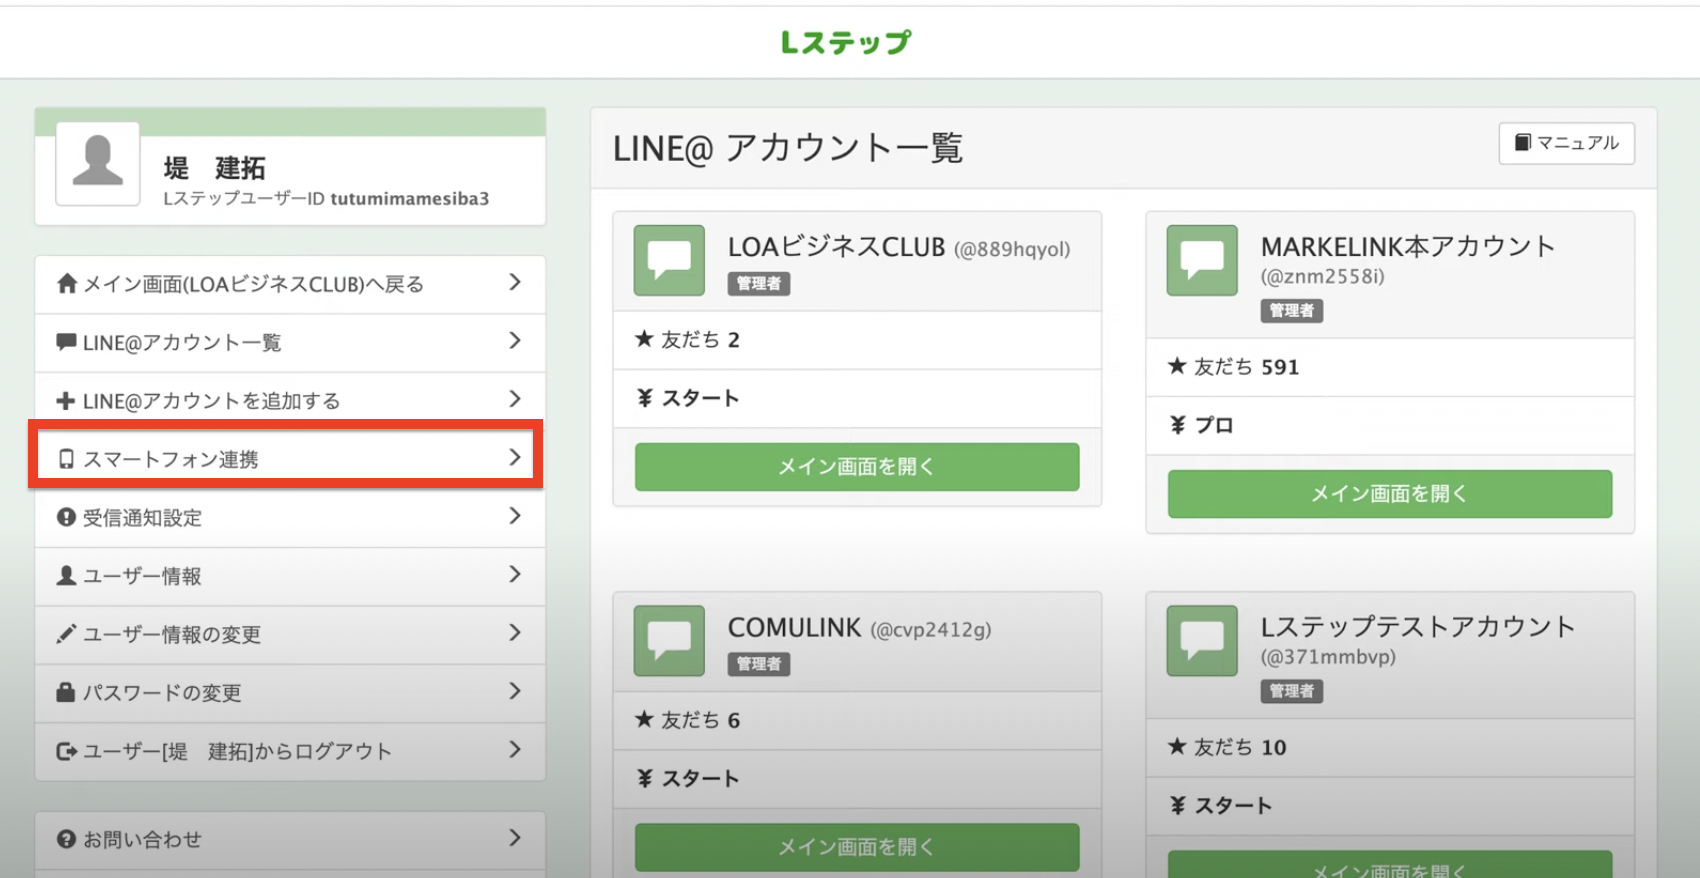This screenshot has height=878, width=1700.
Task: Open the マニュアル button
Action: click(1566, 143)
